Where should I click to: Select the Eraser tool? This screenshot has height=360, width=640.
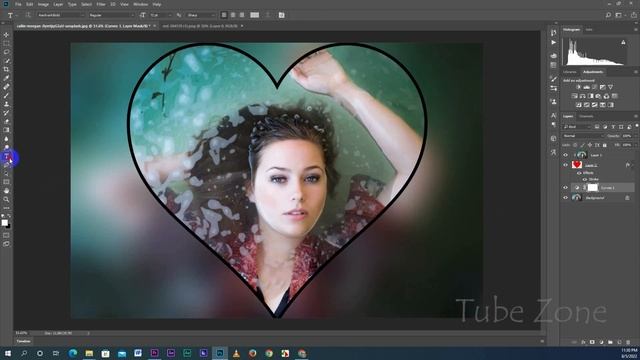[x=6, y=122]
